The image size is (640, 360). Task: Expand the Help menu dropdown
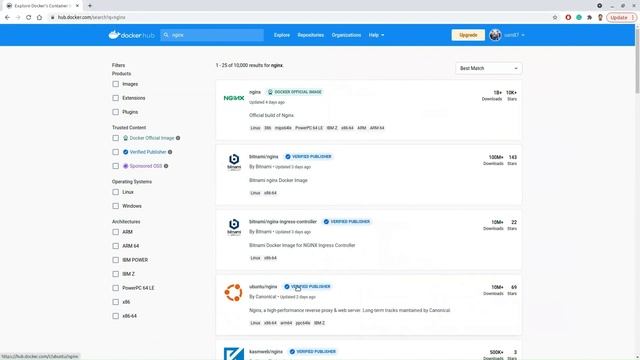(x=376, y=35)
